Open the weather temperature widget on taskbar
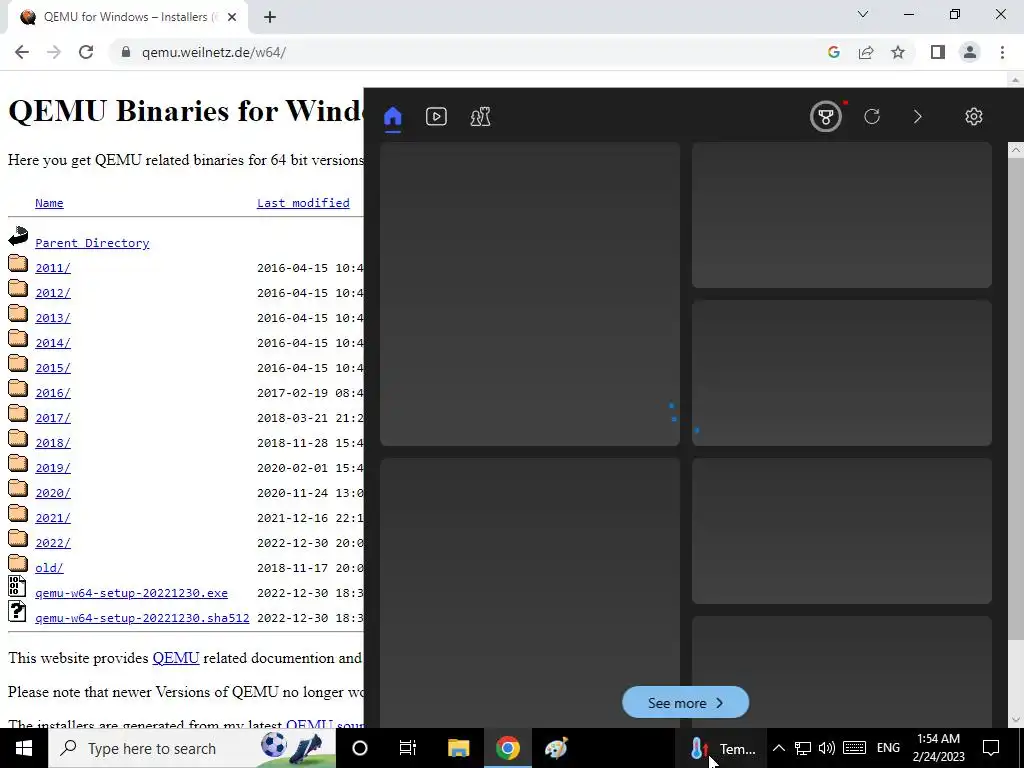1024x768 pixels. pos(722,748)
